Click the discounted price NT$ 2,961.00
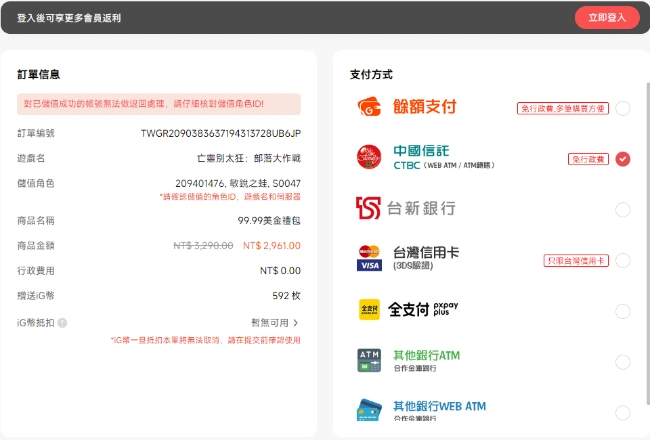This screenshot has width=650, height=440. coord(272,246)
